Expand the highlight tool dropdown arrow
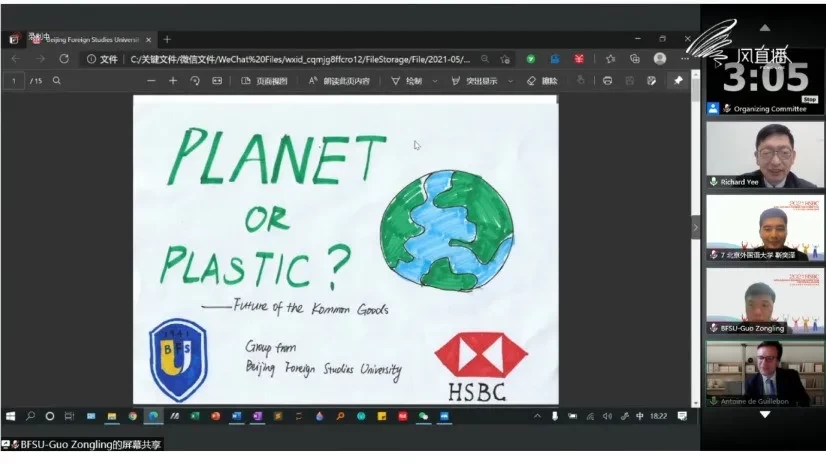This screenshot has height=464, width=826. click(x=510, y=81)
